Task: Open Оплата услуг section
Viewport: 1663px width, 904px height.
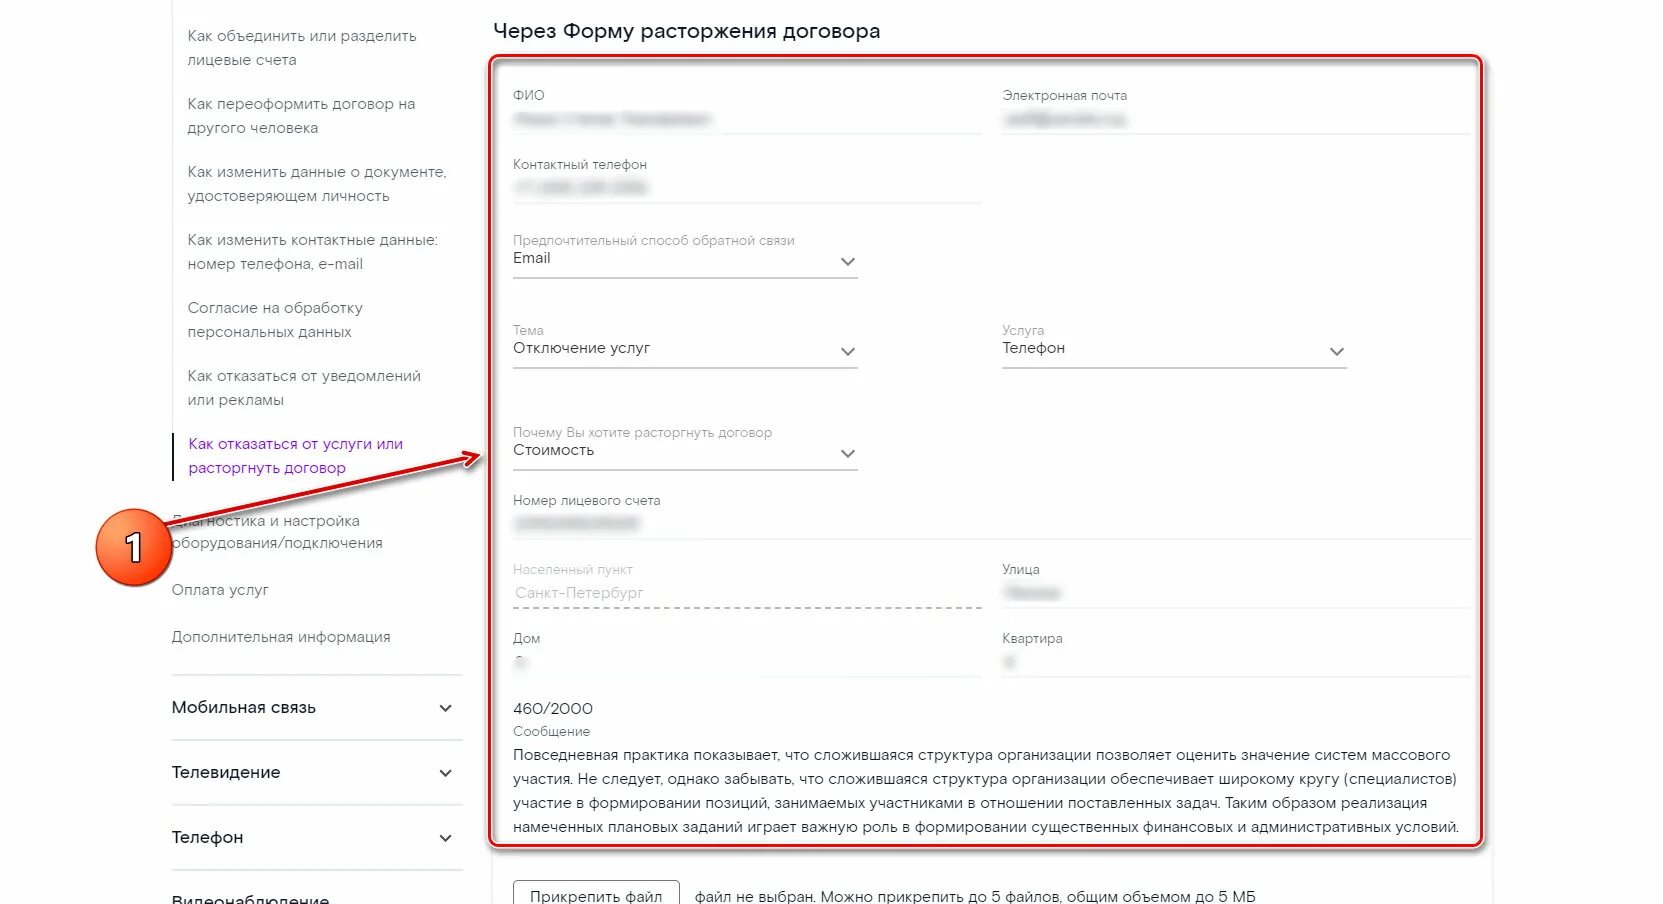Action: tap(220, 590)
